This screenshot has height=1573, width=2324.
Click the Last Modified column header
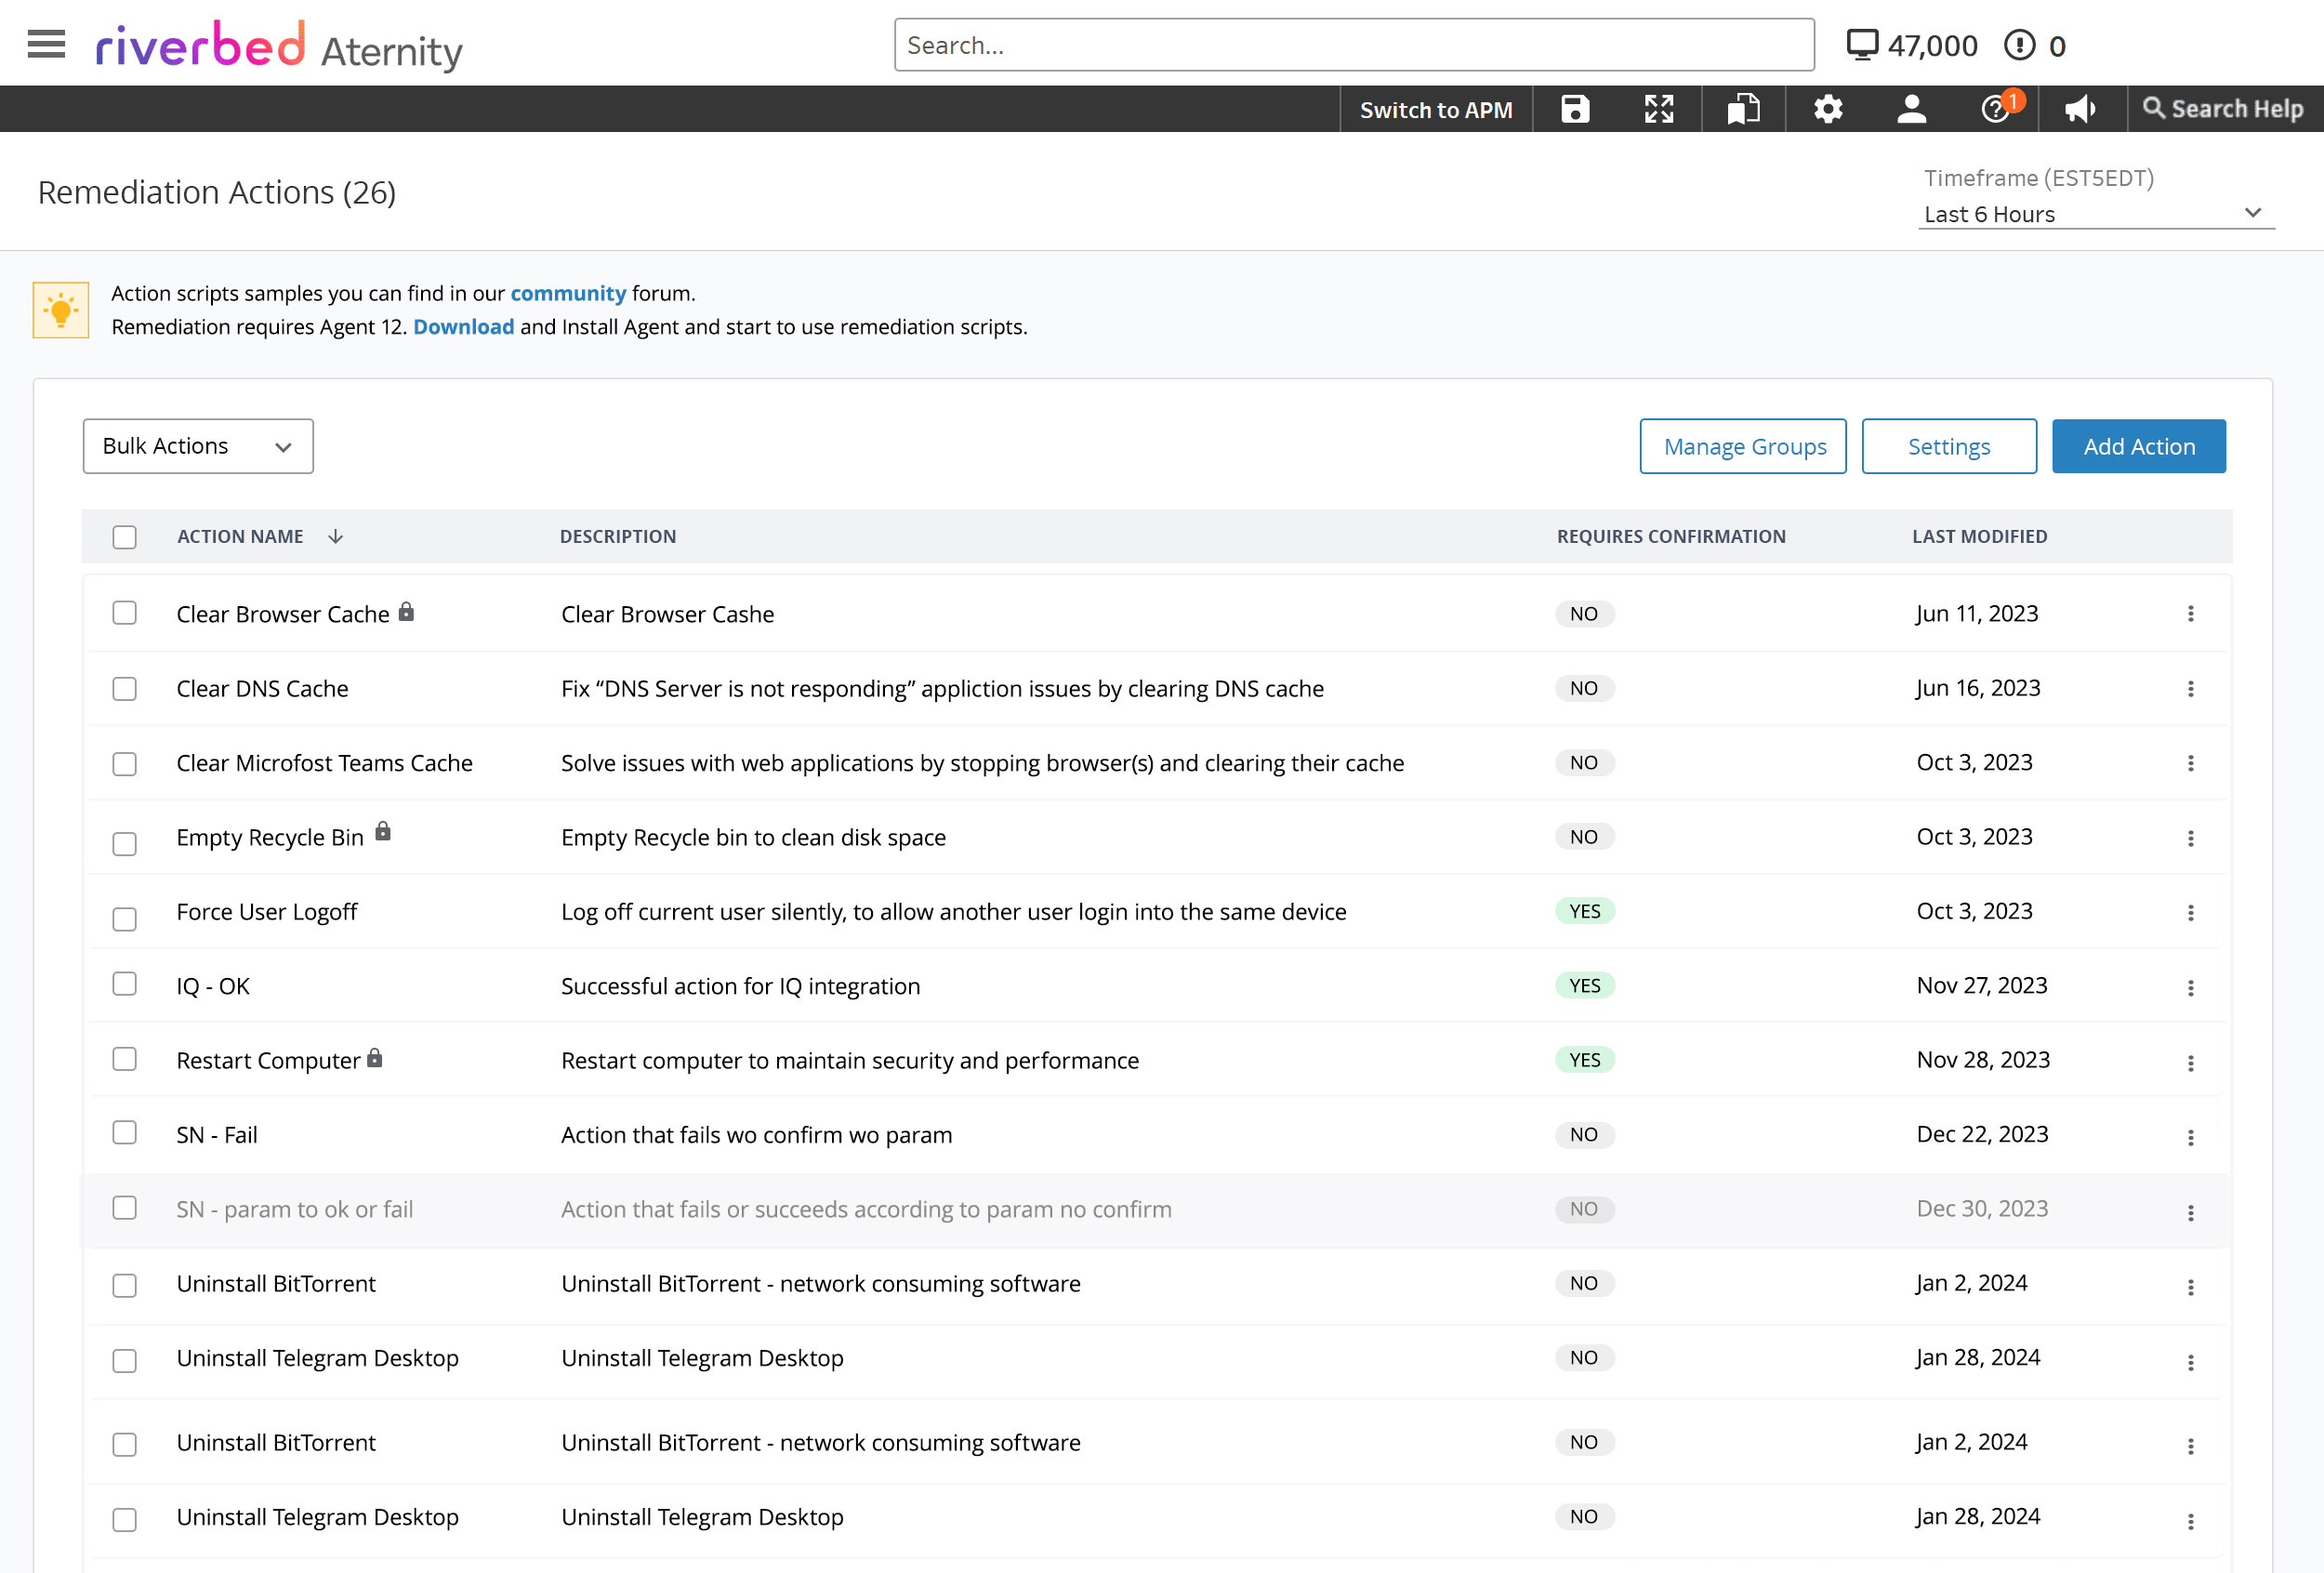coord(1979,536)
